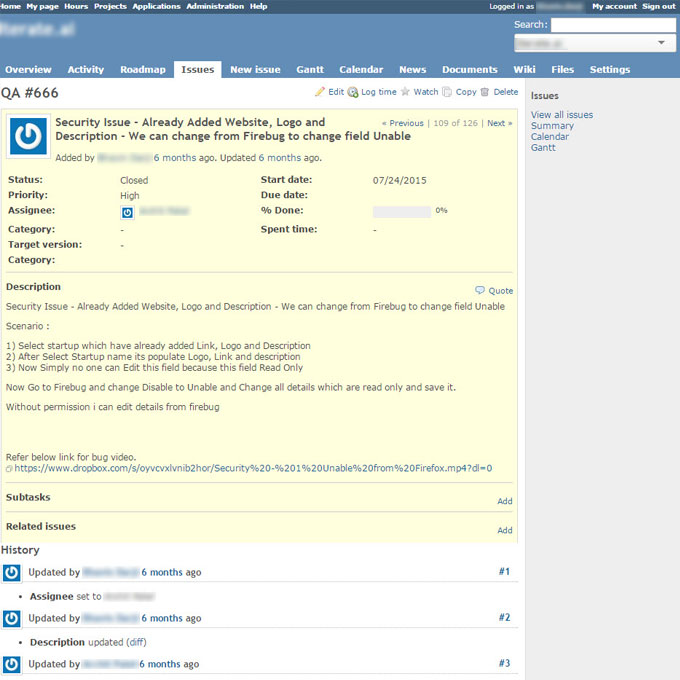Click the Copy pages icon

447,92
